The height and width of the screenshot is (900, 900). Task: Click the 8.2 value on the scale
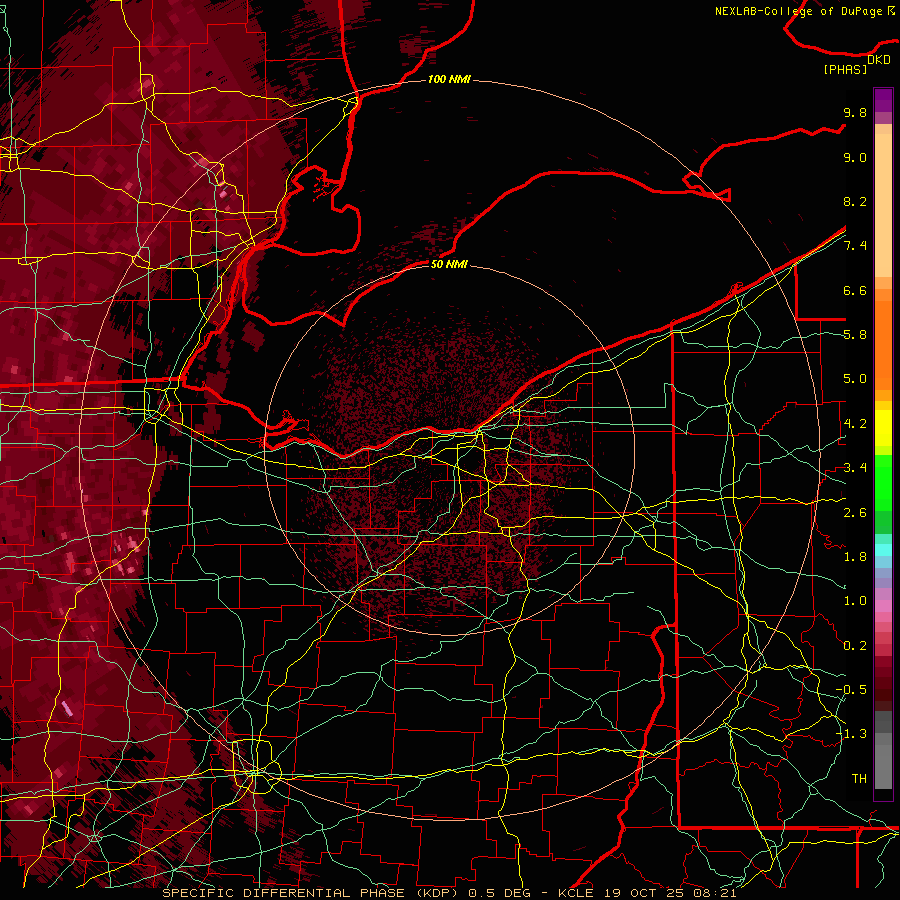(855, 201)
